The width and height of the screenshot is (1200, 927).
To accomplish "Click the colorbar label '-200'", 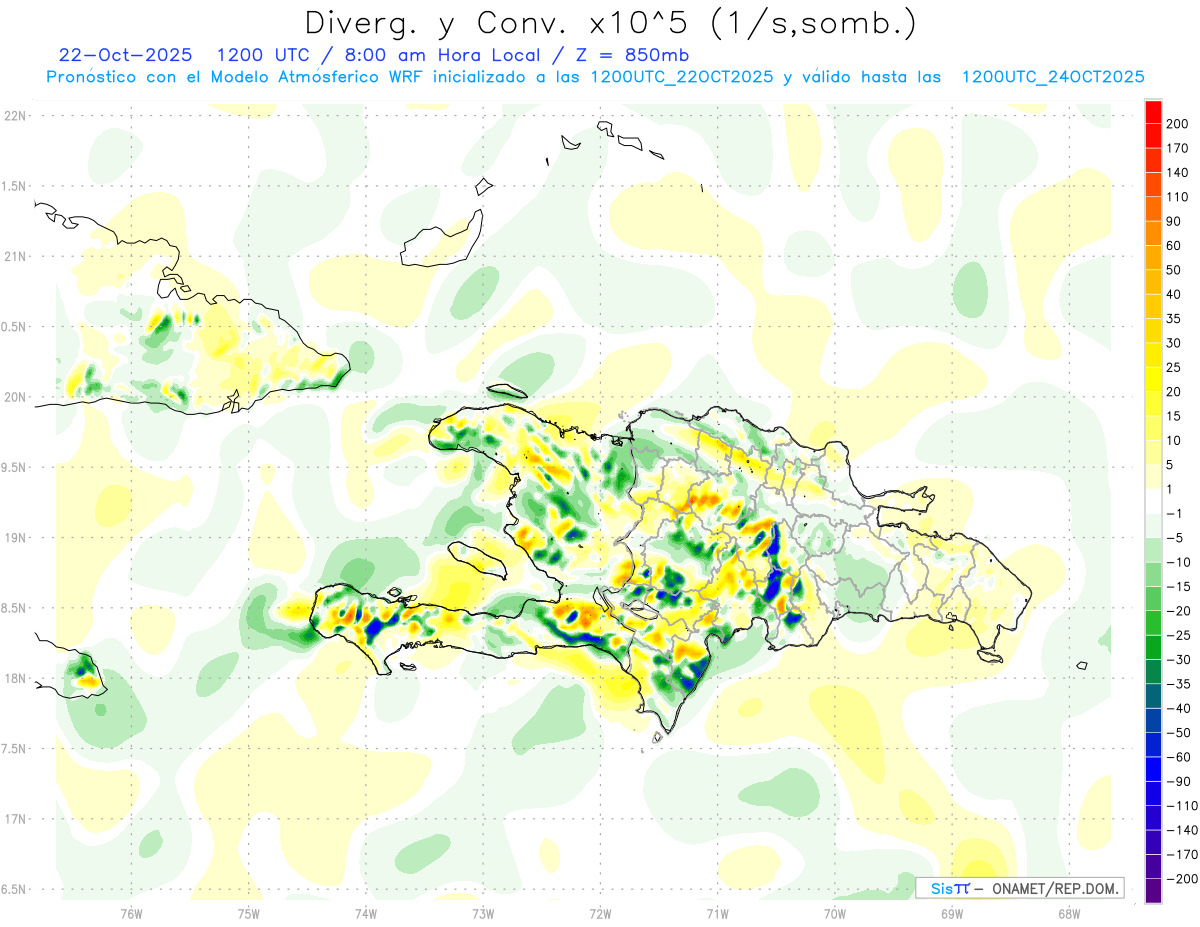I will [x=1184, y=880].
